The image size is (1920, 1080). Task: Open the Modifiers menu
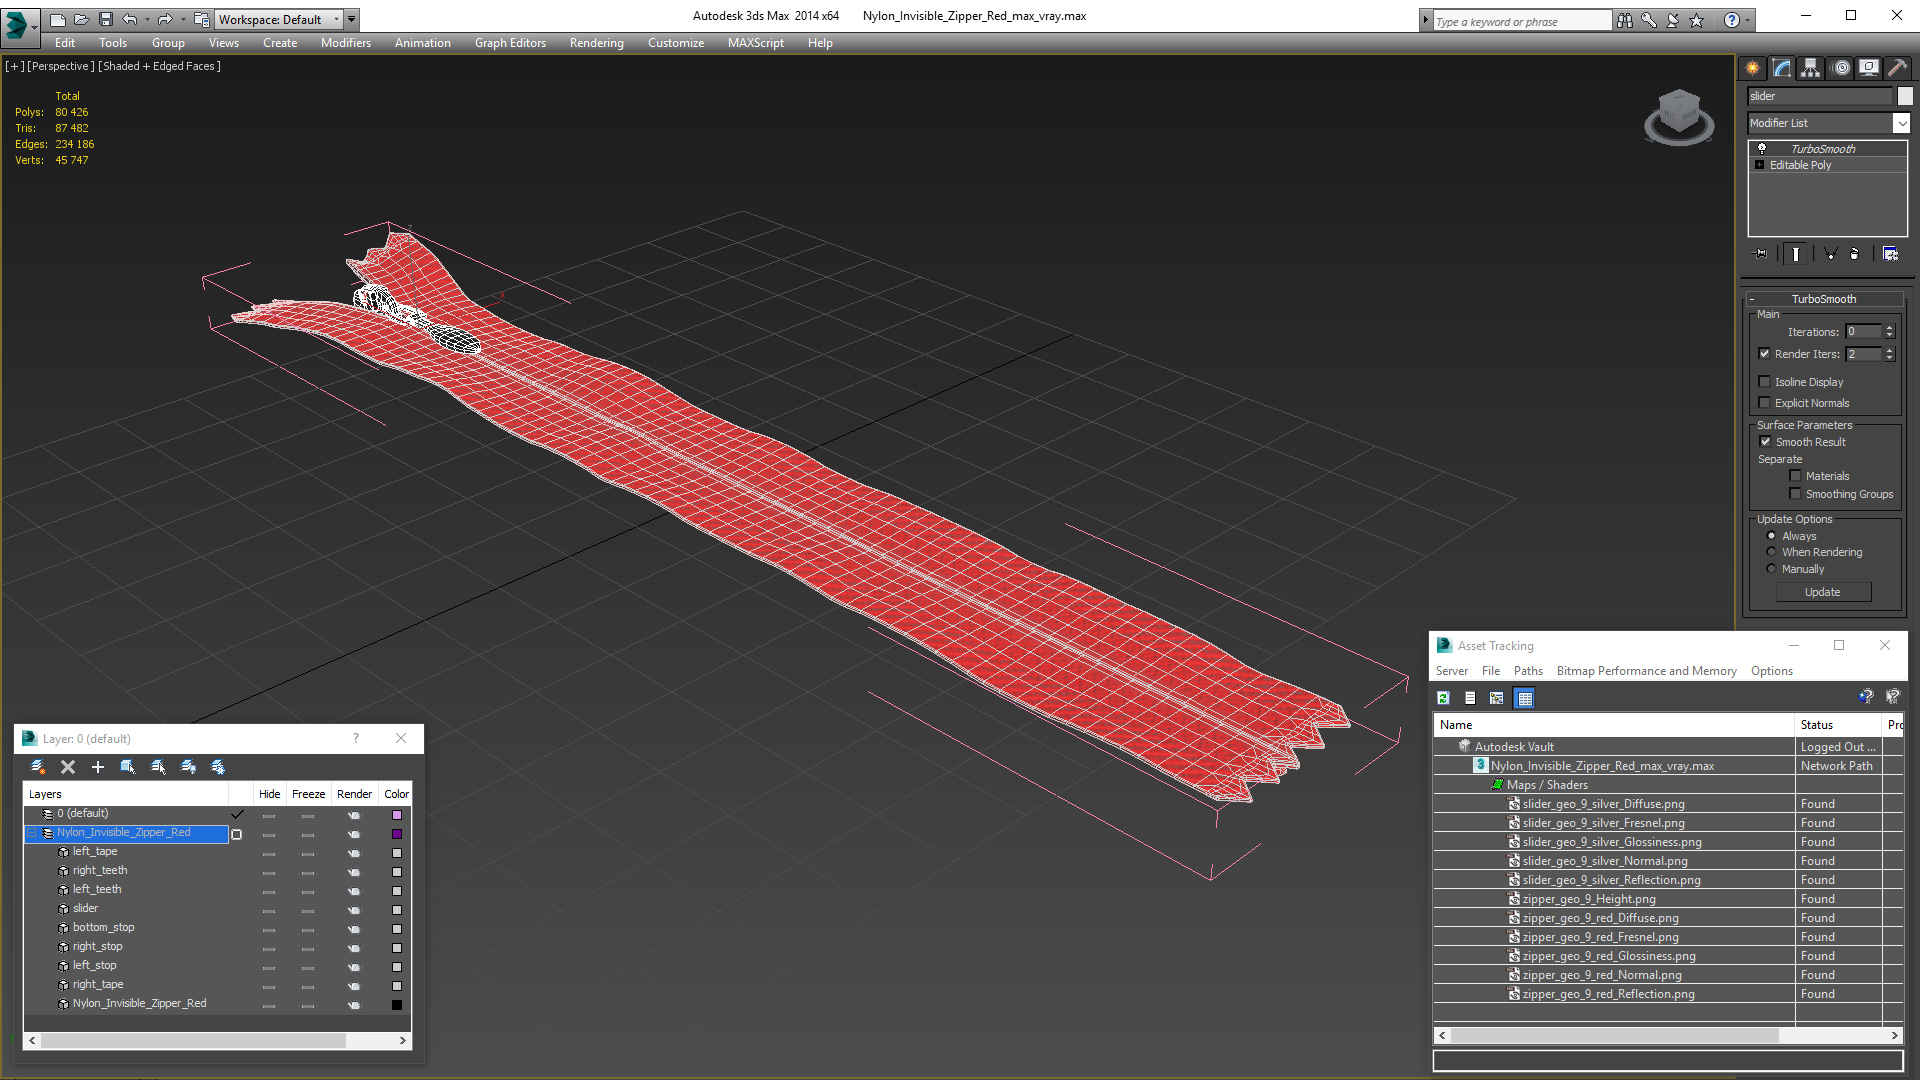pyautogui.click(x=345, y=43)
